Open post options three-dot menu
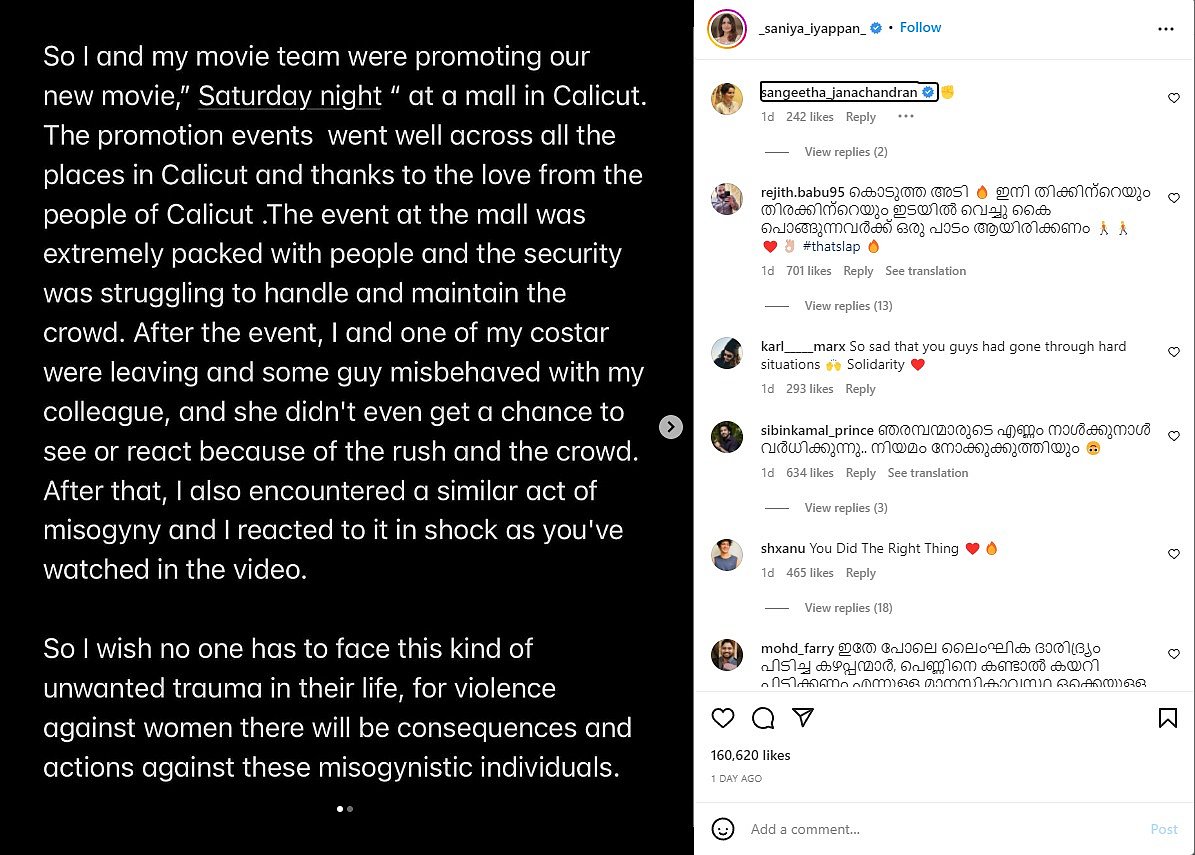 [1166, 29]
